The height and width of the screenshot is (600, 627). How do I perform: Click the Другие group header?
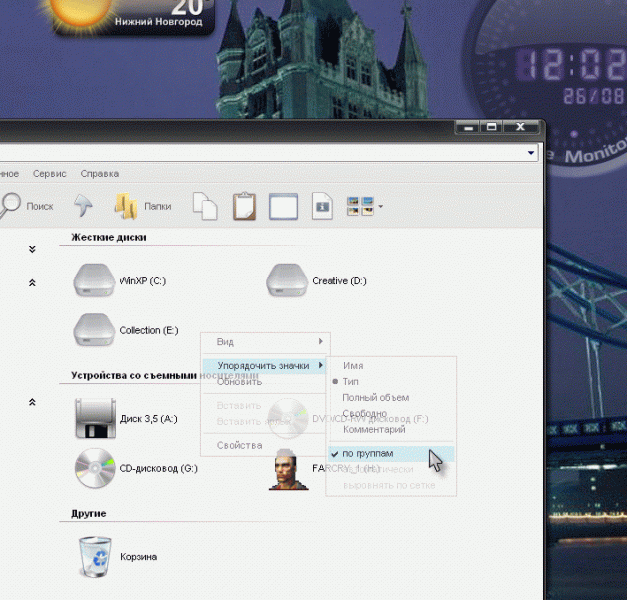click(x=89, y=514)
